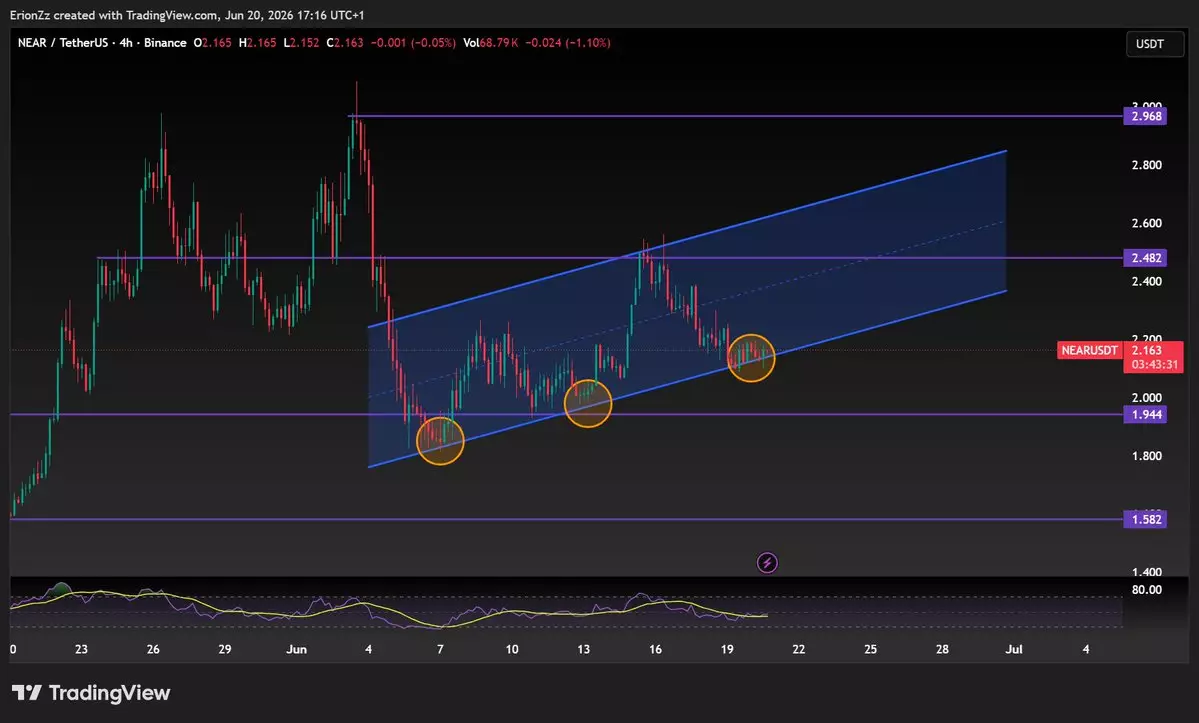Click the TradingView logo at bottom left
Image resolution: width=1199 pixels, height=723 pixels.
[x=91, y=693]
